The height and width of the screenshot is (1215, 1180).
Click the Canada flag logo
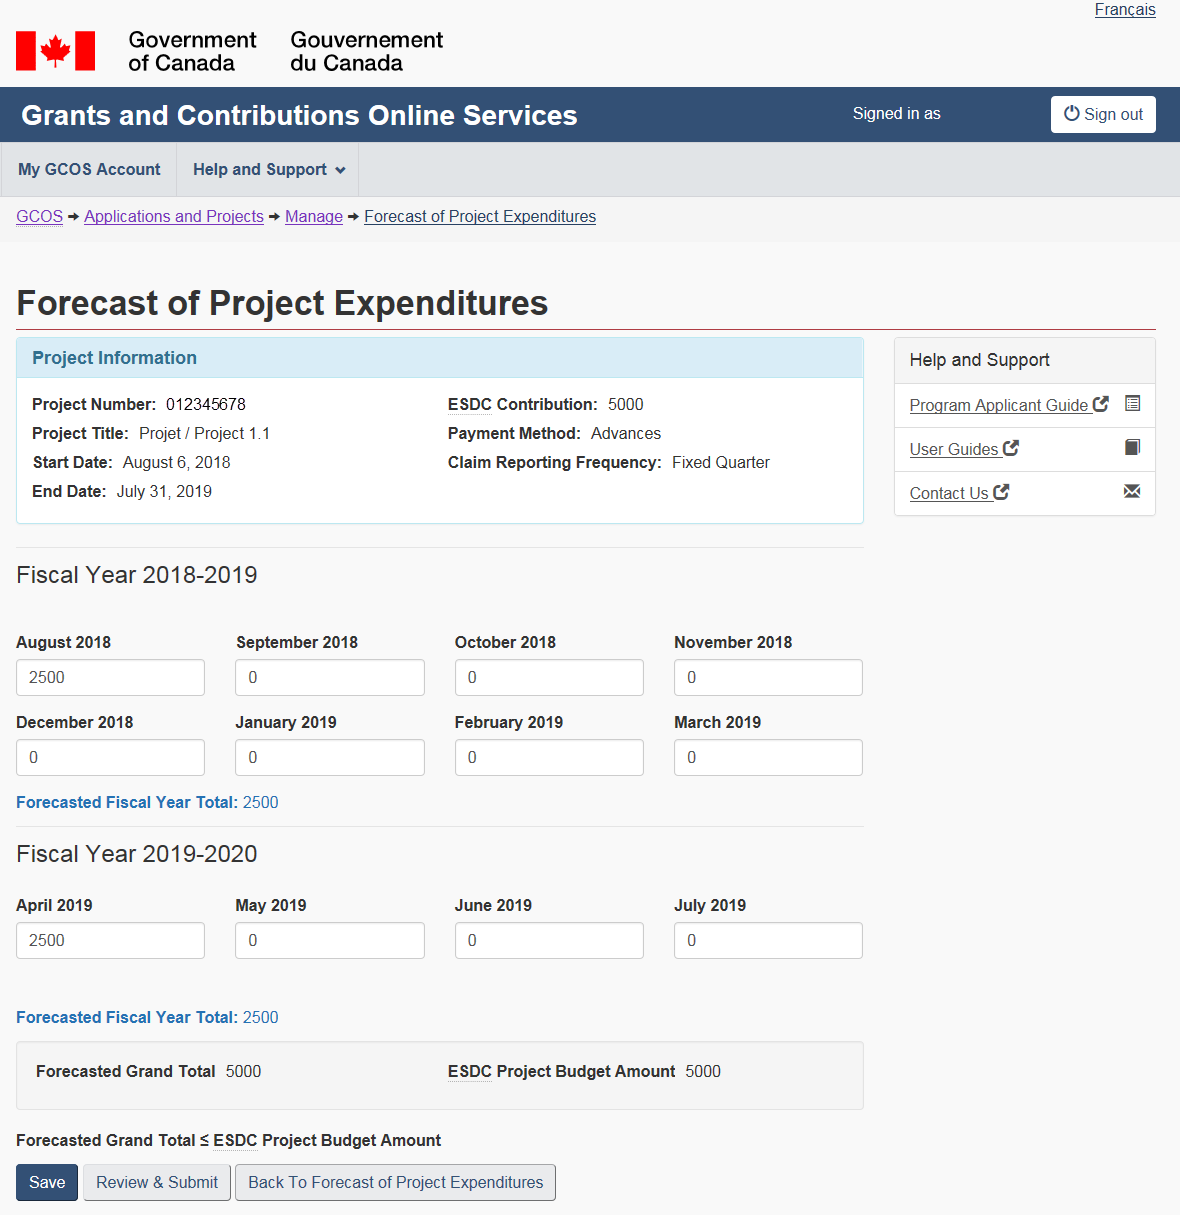(56, 51)
